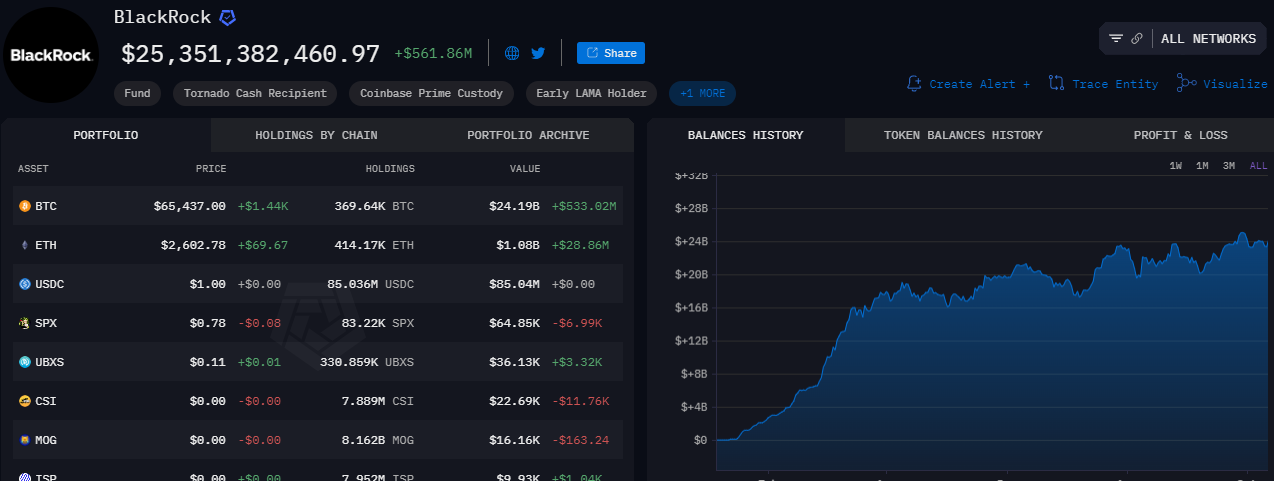Open the SPX asset name
This screenshot has width=1274, height=481.
point(46,323)
